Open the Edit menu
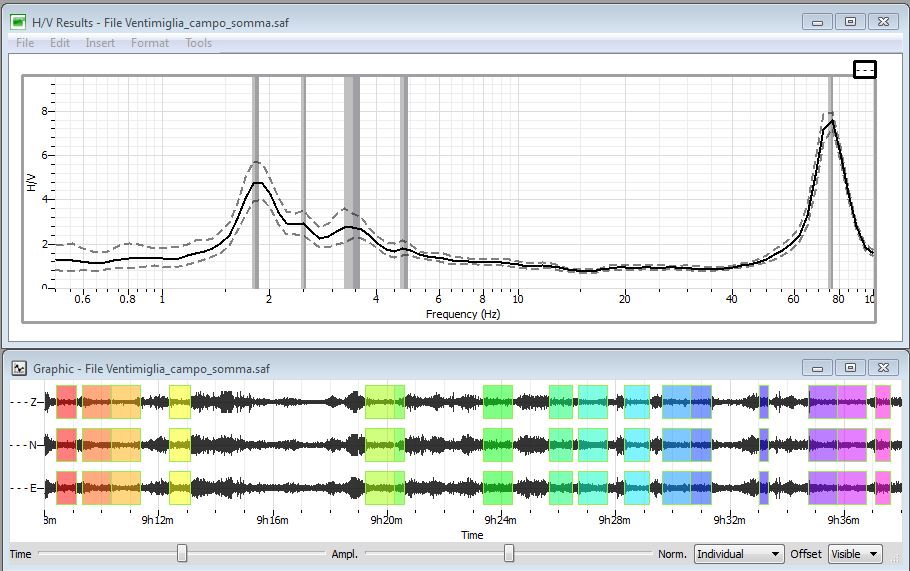910x571 pixels. [60, 43]
